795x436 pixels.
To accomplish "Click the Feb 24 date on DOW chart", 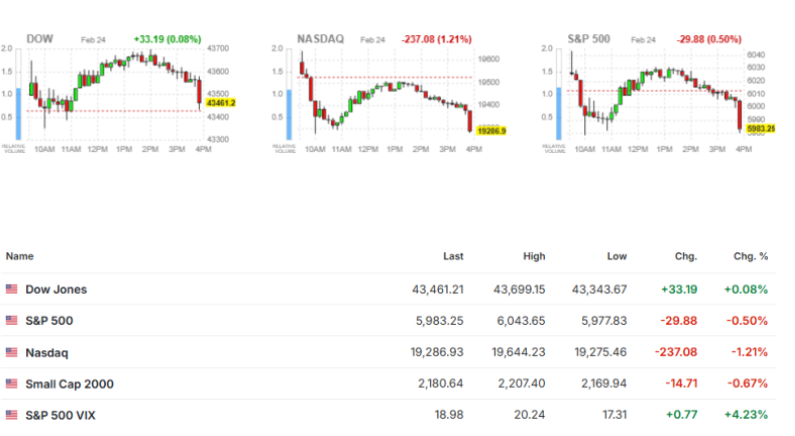I will click(93, 40).
